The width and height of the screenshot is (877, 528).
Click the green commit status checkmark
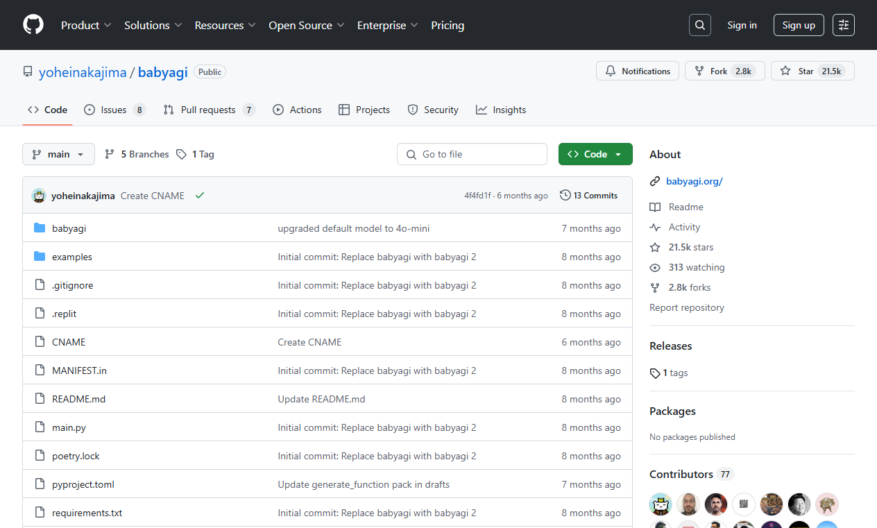pos(200,195)
